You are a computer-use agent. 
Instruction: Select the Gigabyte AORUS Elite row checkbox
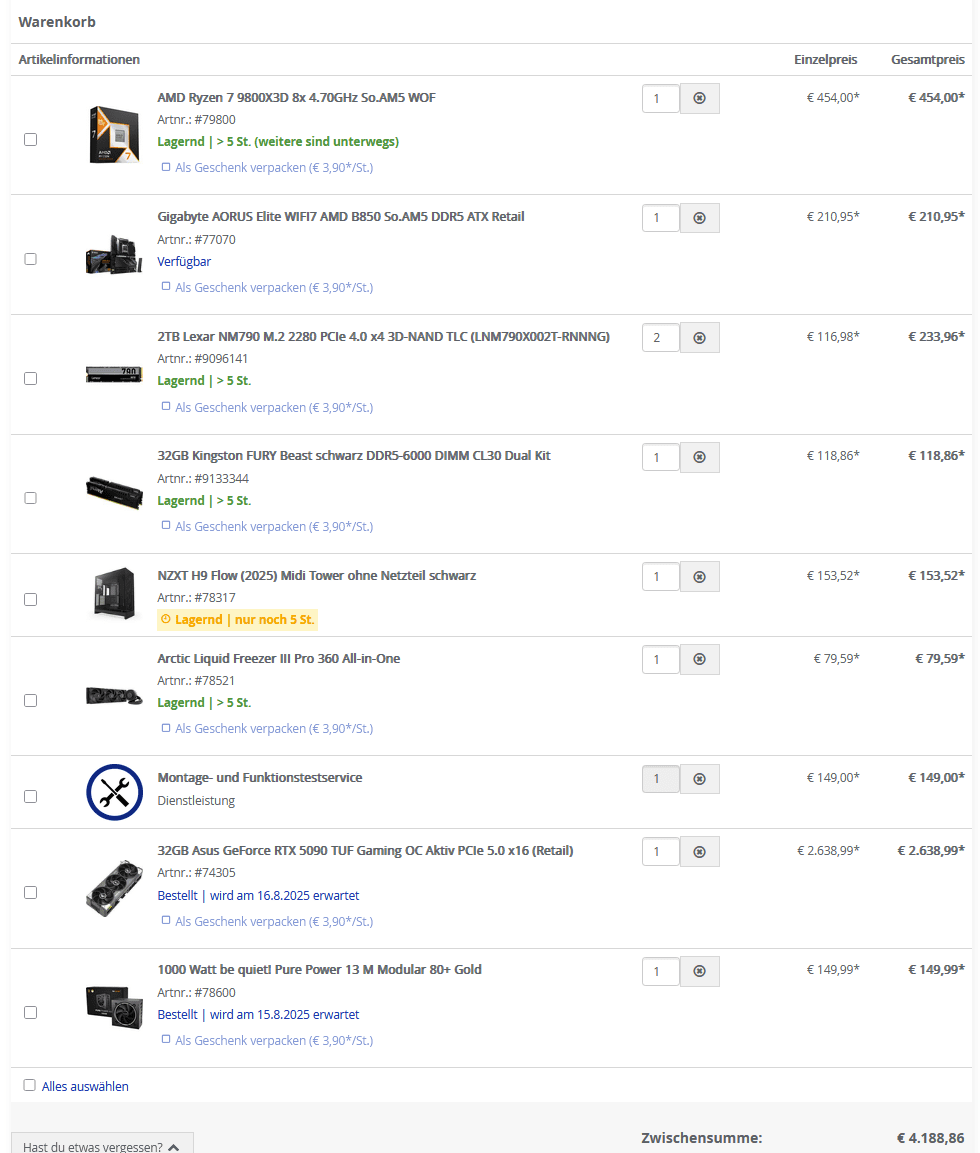pos(30,259)
